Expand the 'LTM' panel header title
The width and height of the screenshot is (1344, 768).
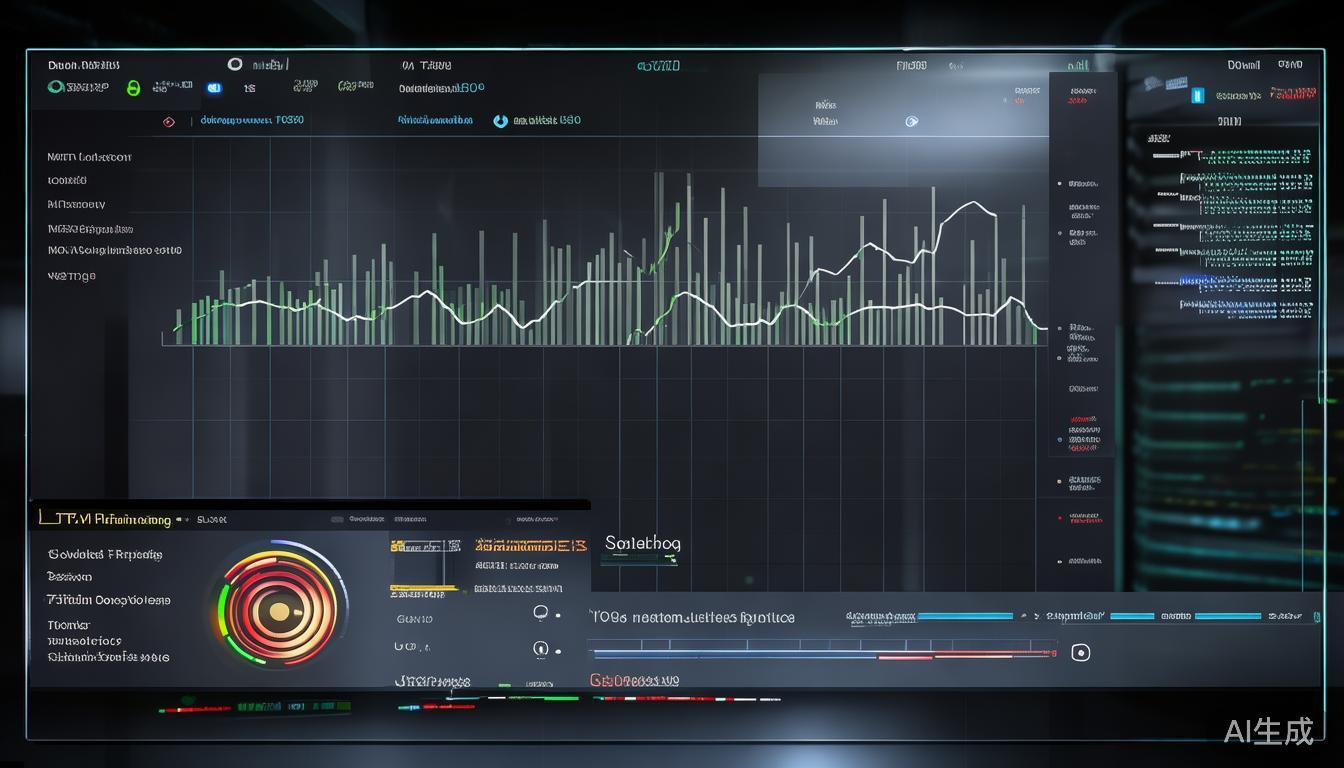tap(104, 518)
